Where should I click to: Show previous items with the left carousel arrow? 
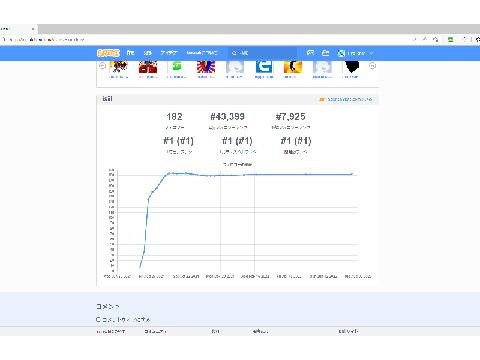[x=103, y=66]
